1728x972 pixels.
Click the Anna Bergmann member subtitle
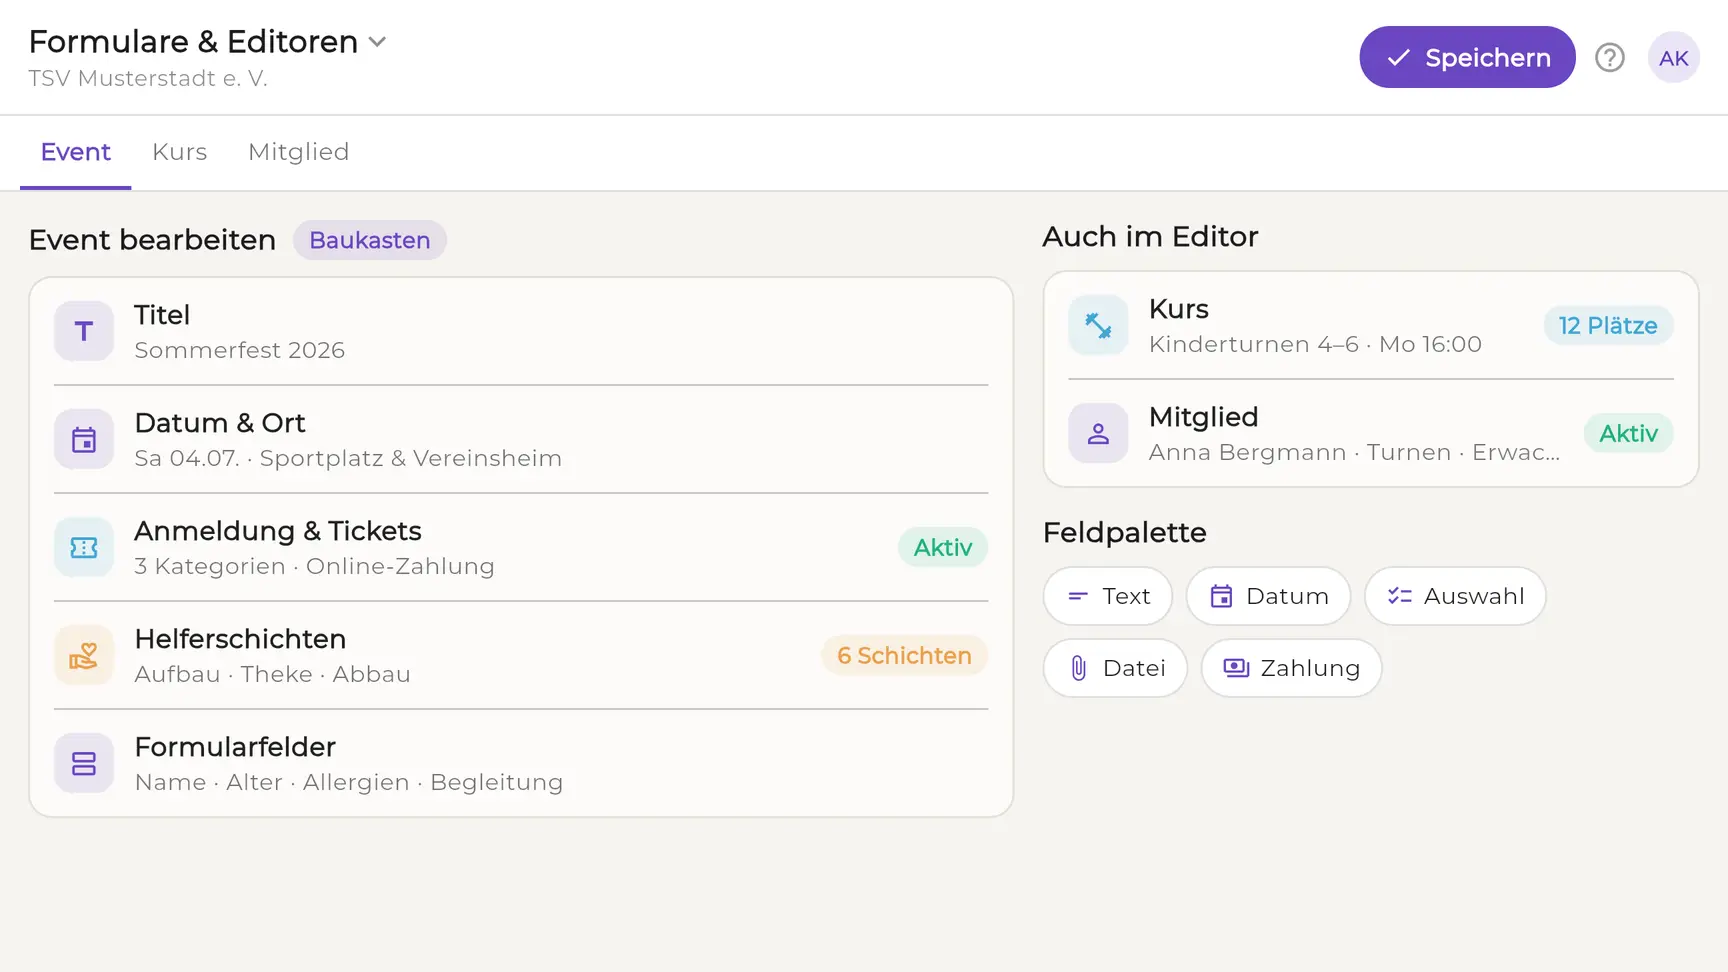click(x=1354, y=453)
